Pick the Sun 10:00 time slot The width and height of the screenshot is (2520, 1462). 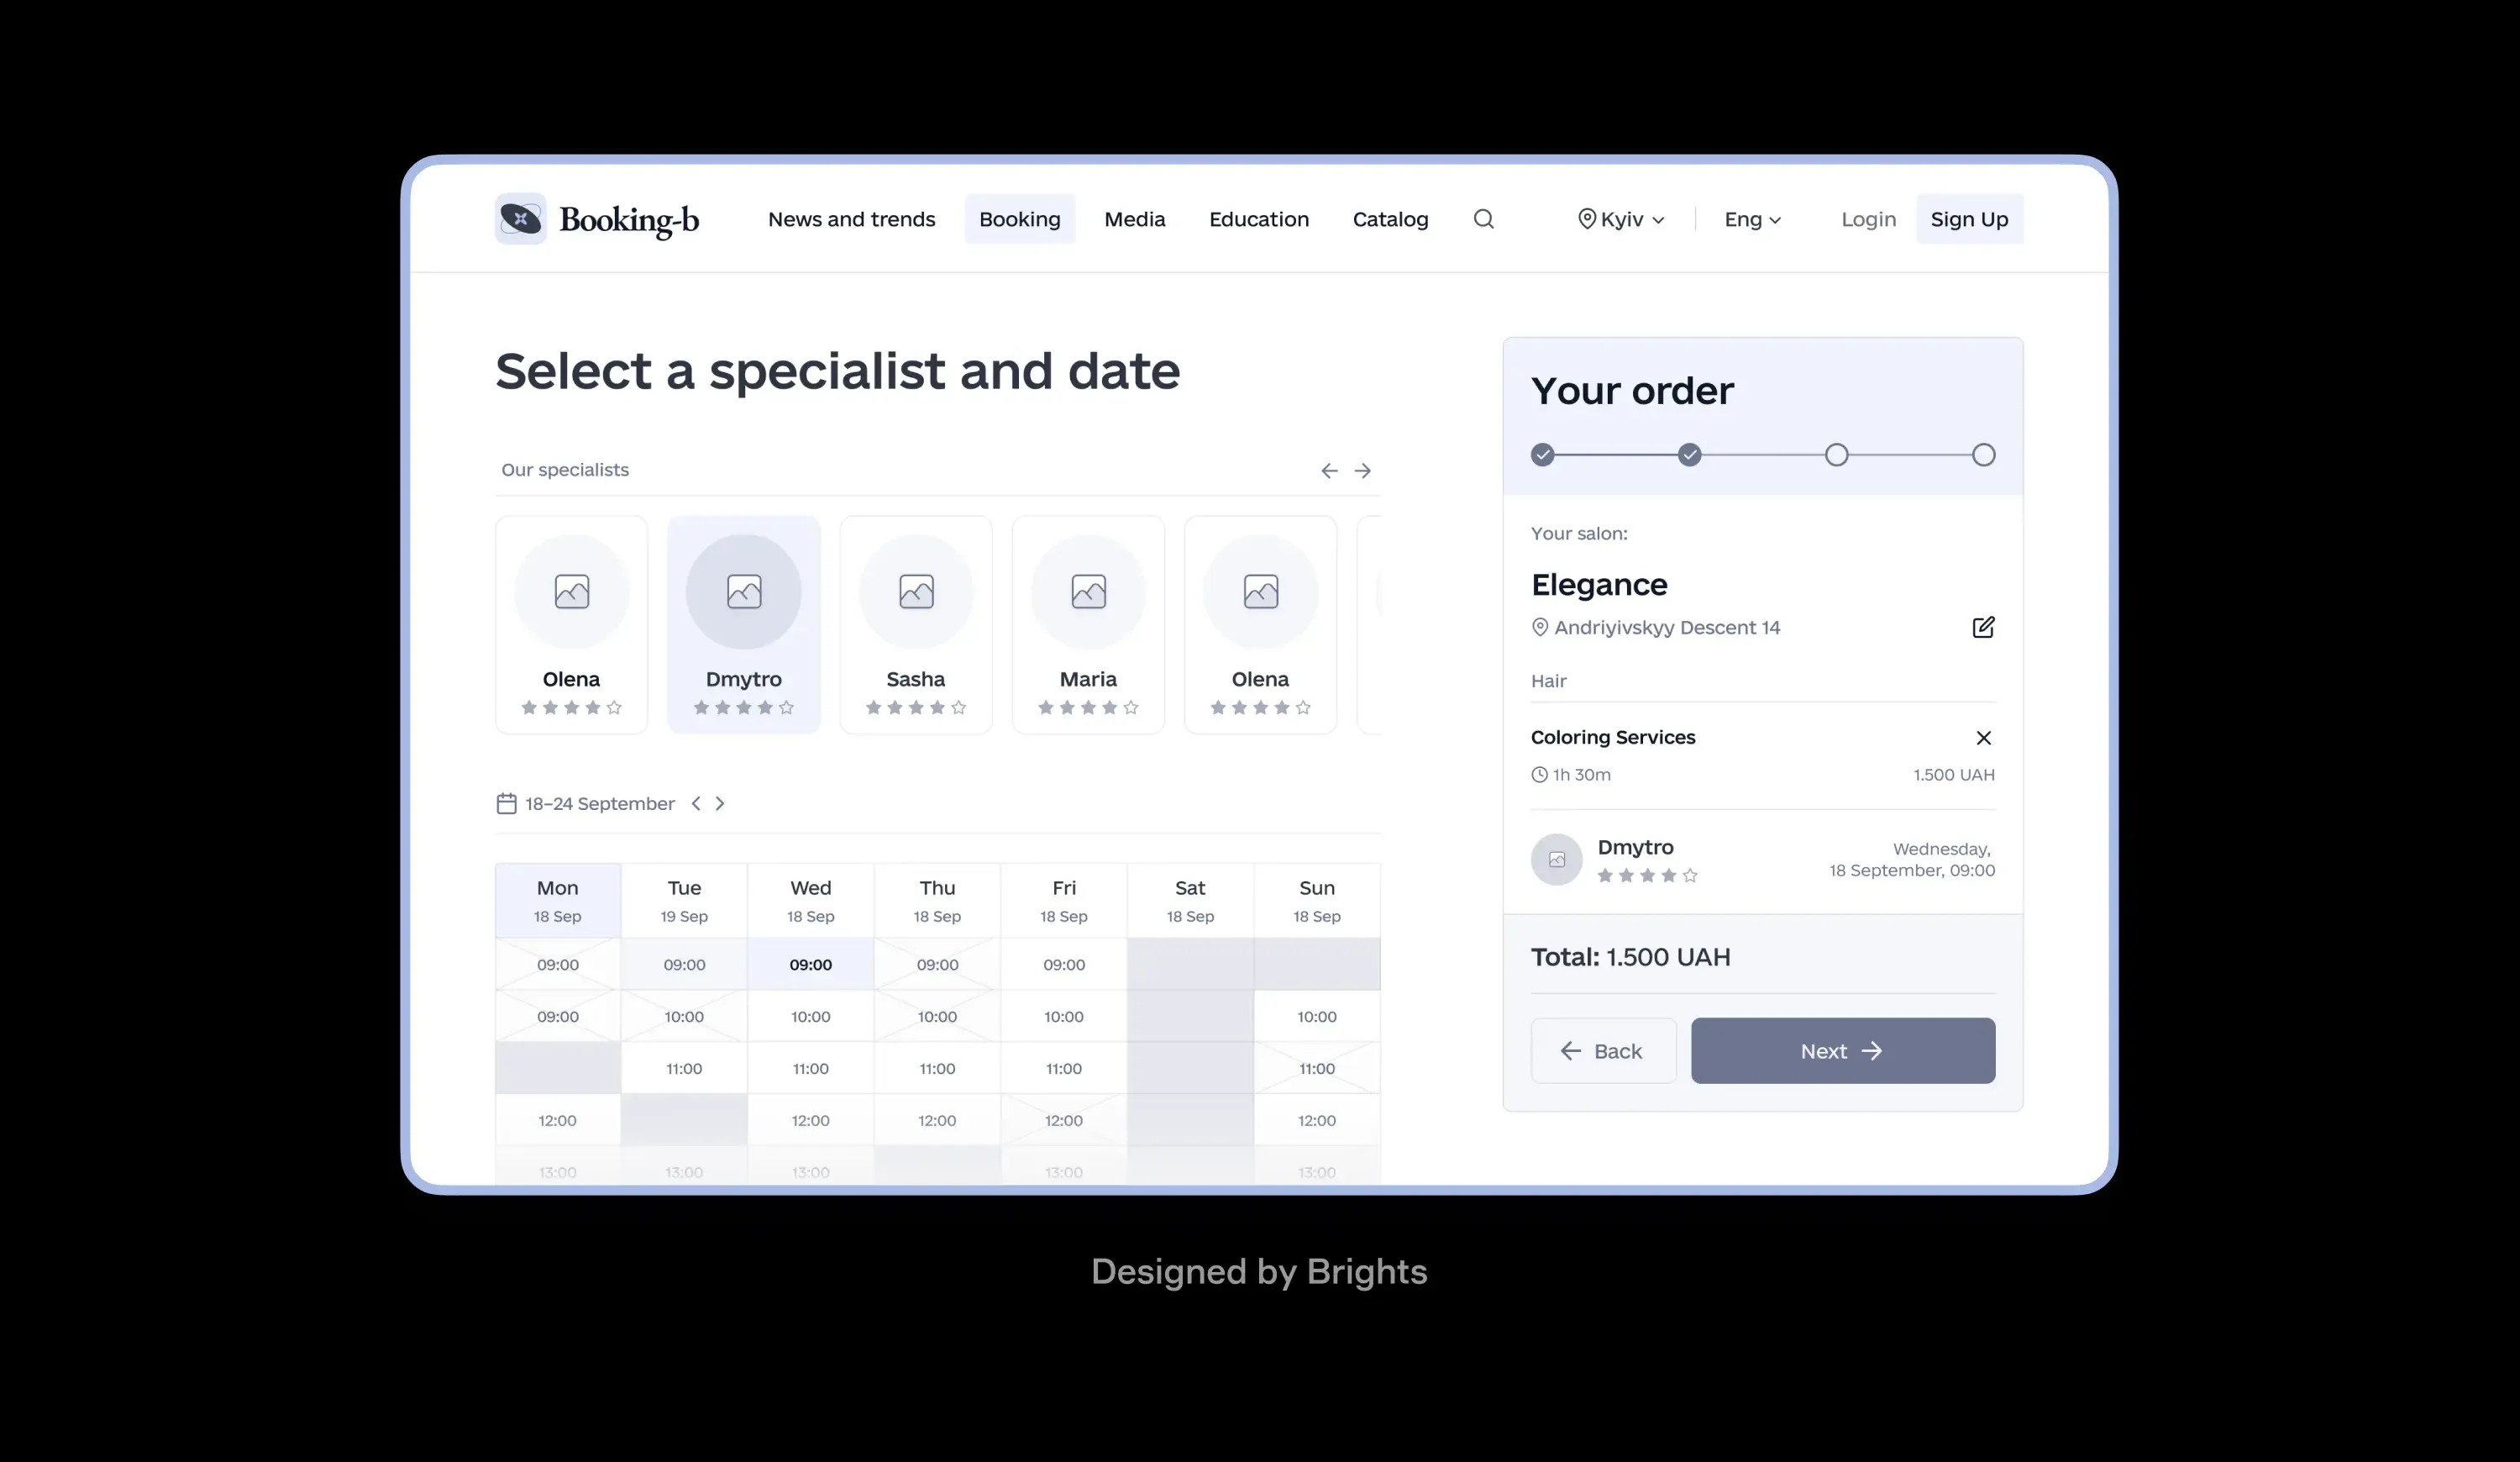[x=1317, y=1017]
